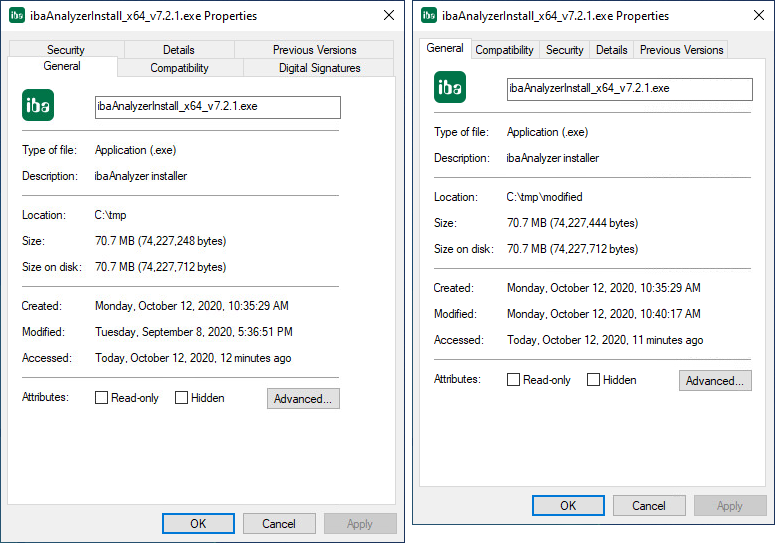Click size on disk value in left dialog
Viewport: 775px width, 543px height.
coord(161,267)
